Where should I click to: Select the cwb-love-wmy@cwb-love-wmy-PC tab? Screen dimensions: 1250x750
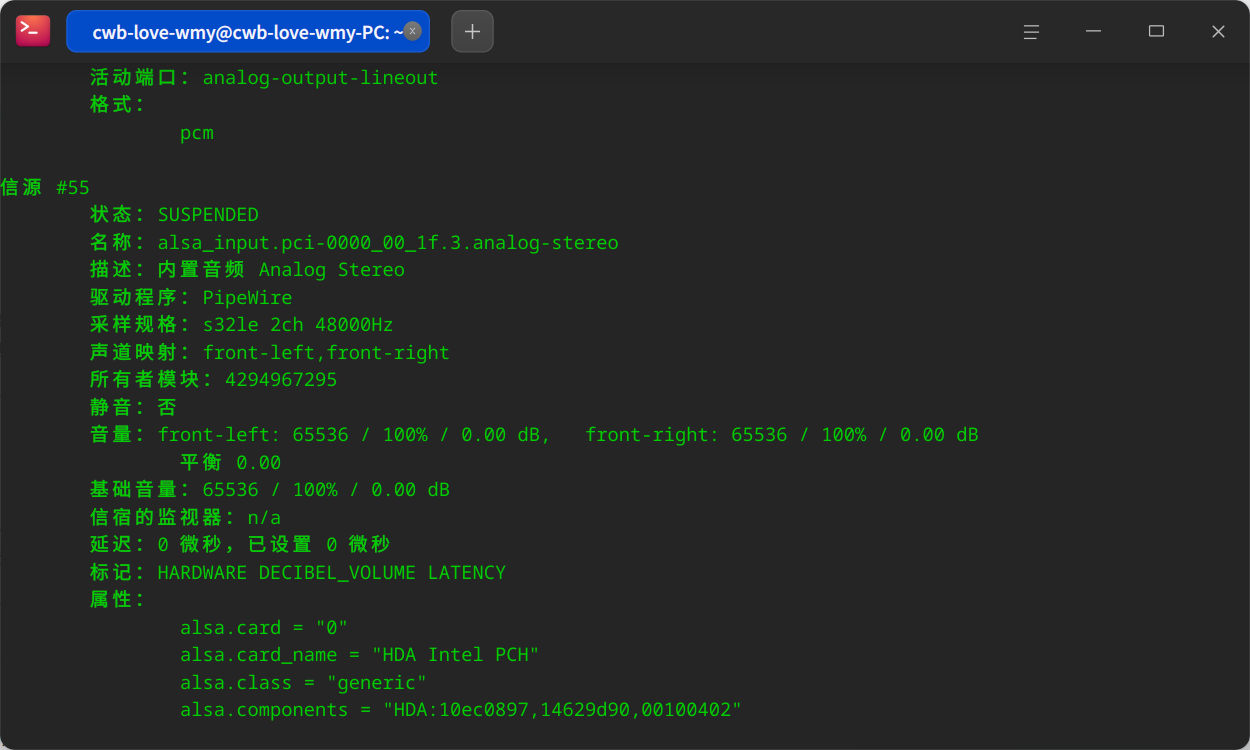tap(248, 32)
